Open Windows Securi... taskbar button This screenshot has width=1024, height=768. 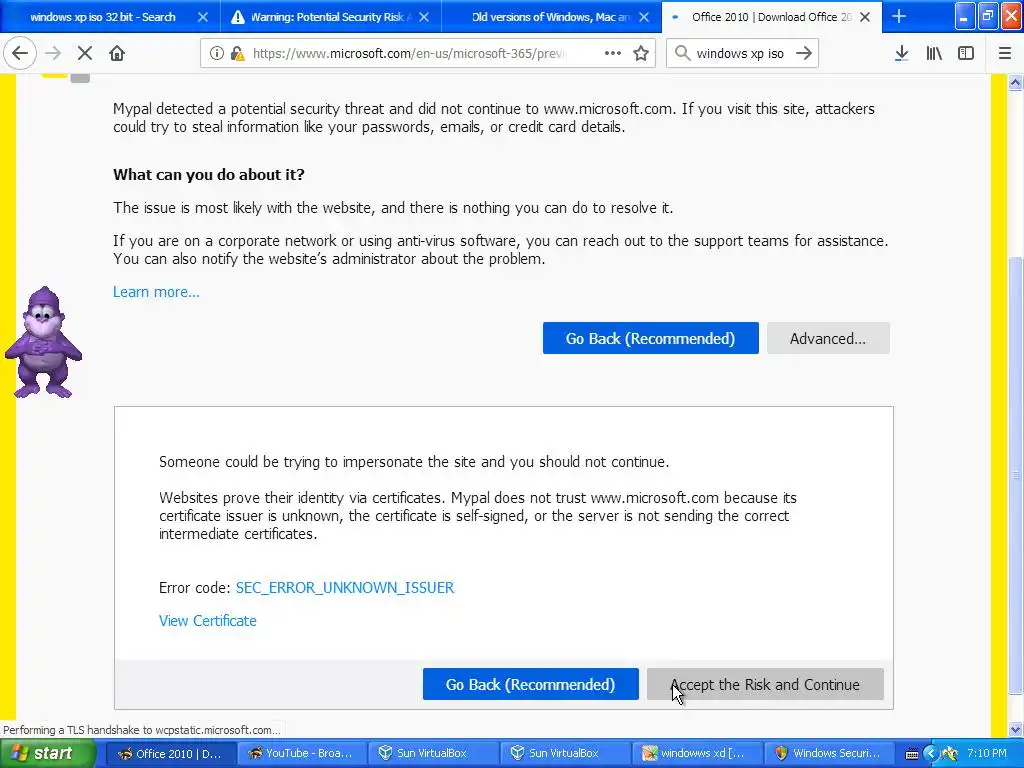tap(827, 754)
